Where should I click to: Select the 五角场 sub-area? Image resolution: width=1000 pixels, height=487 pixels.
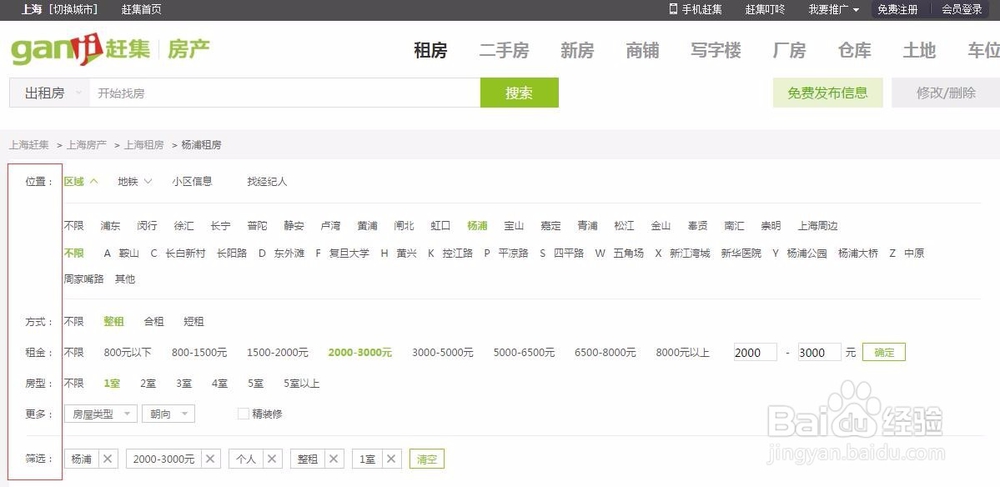point(628,253)
